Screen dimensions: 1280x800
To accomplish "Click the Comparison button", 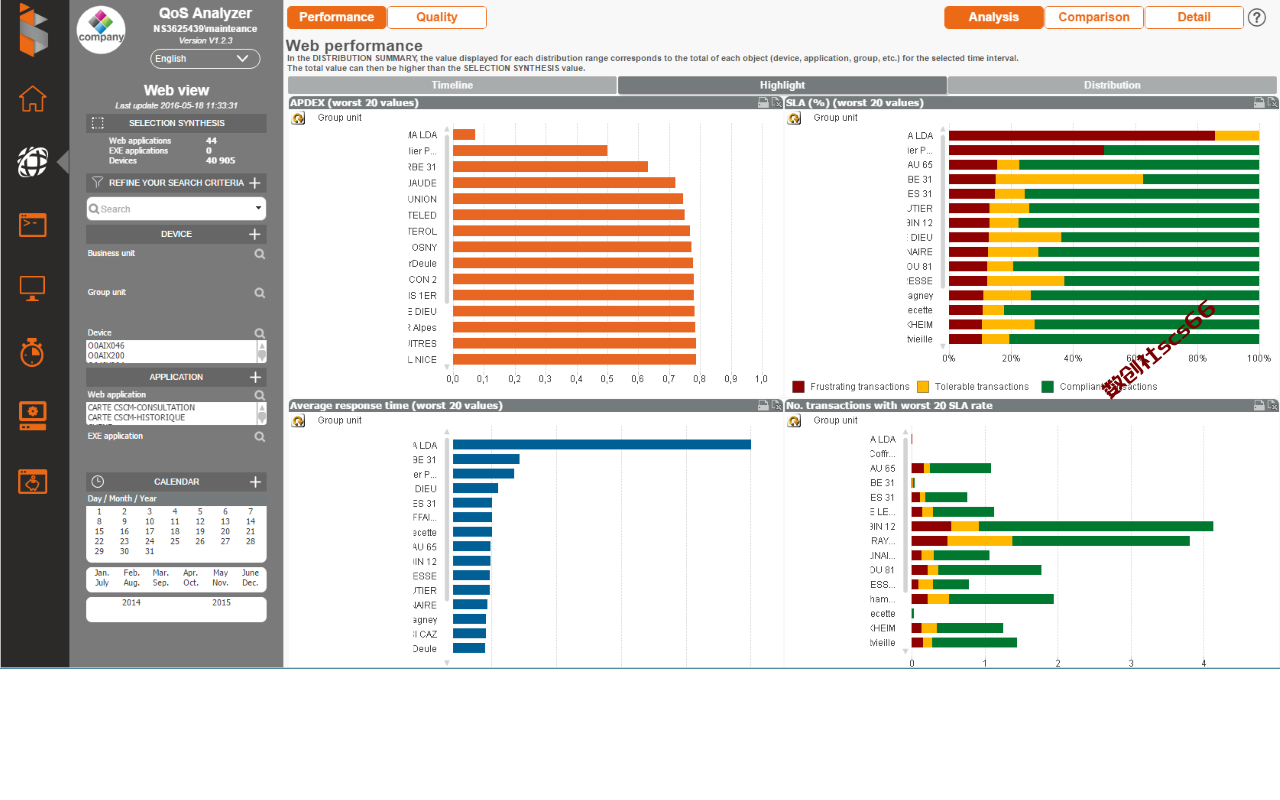I will point(1094,17).
